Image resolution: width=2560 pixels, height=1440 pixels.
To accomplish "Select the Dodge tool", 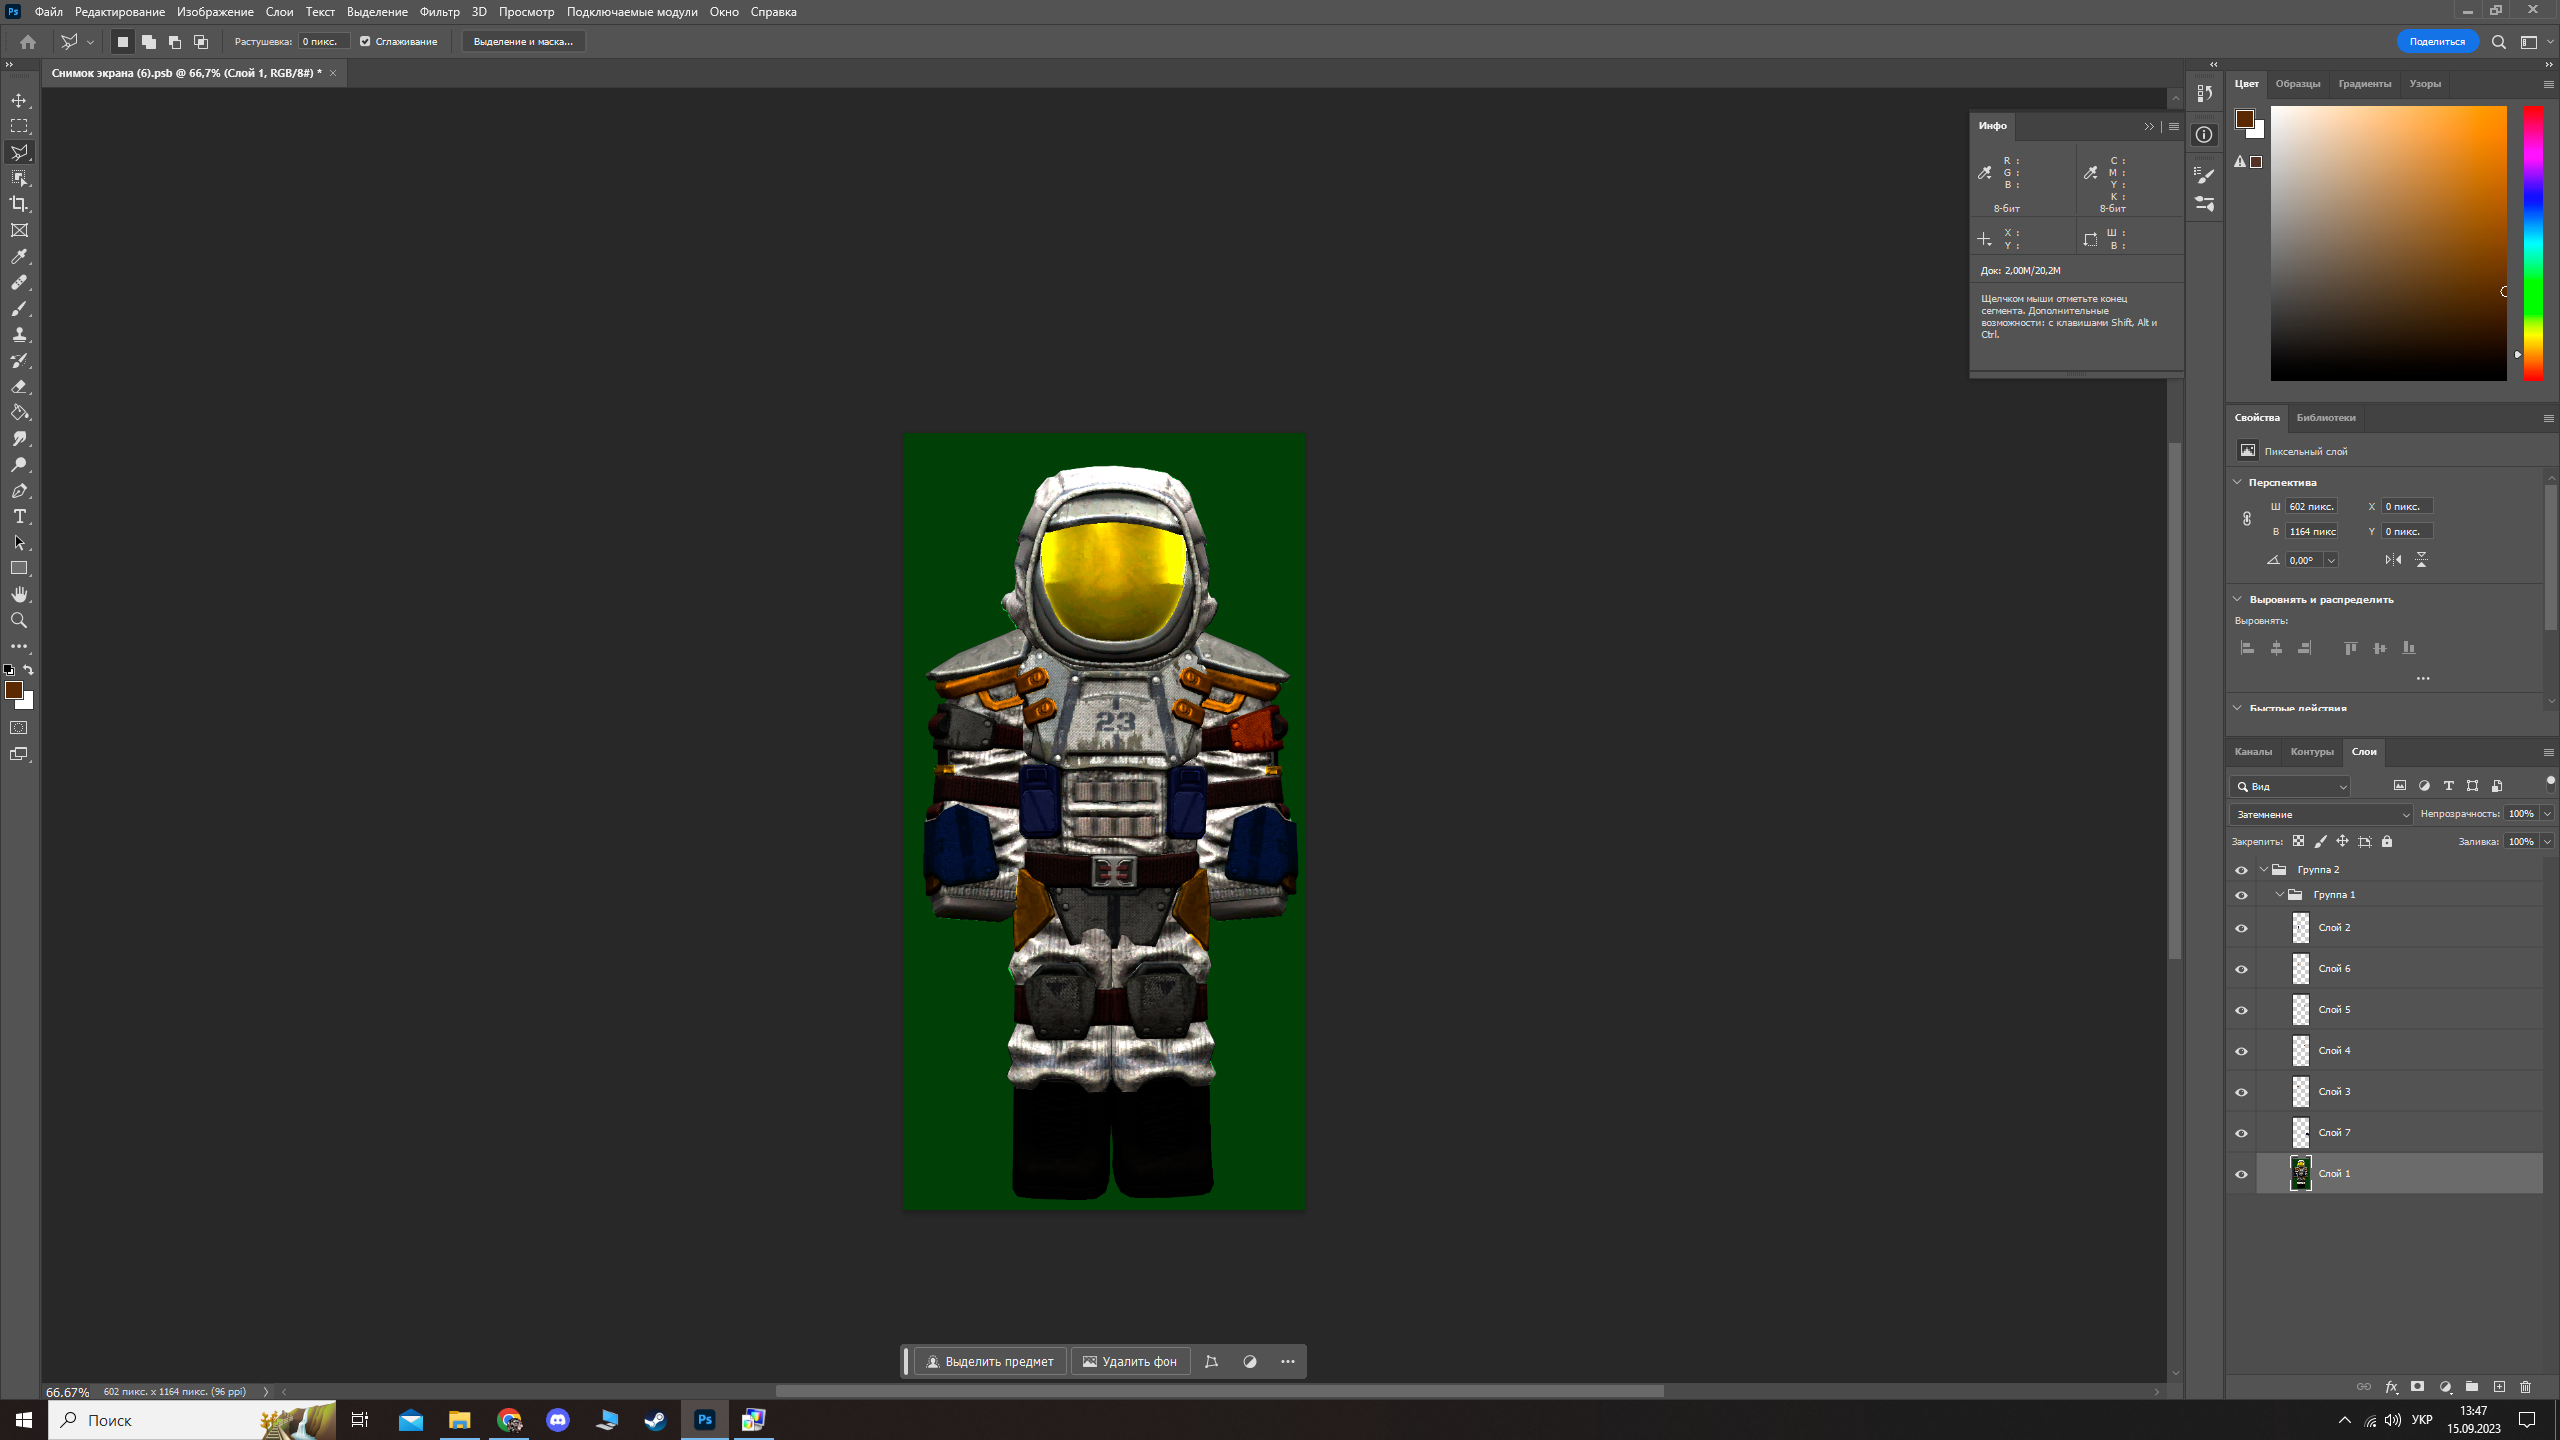I will tap(19, 465).
